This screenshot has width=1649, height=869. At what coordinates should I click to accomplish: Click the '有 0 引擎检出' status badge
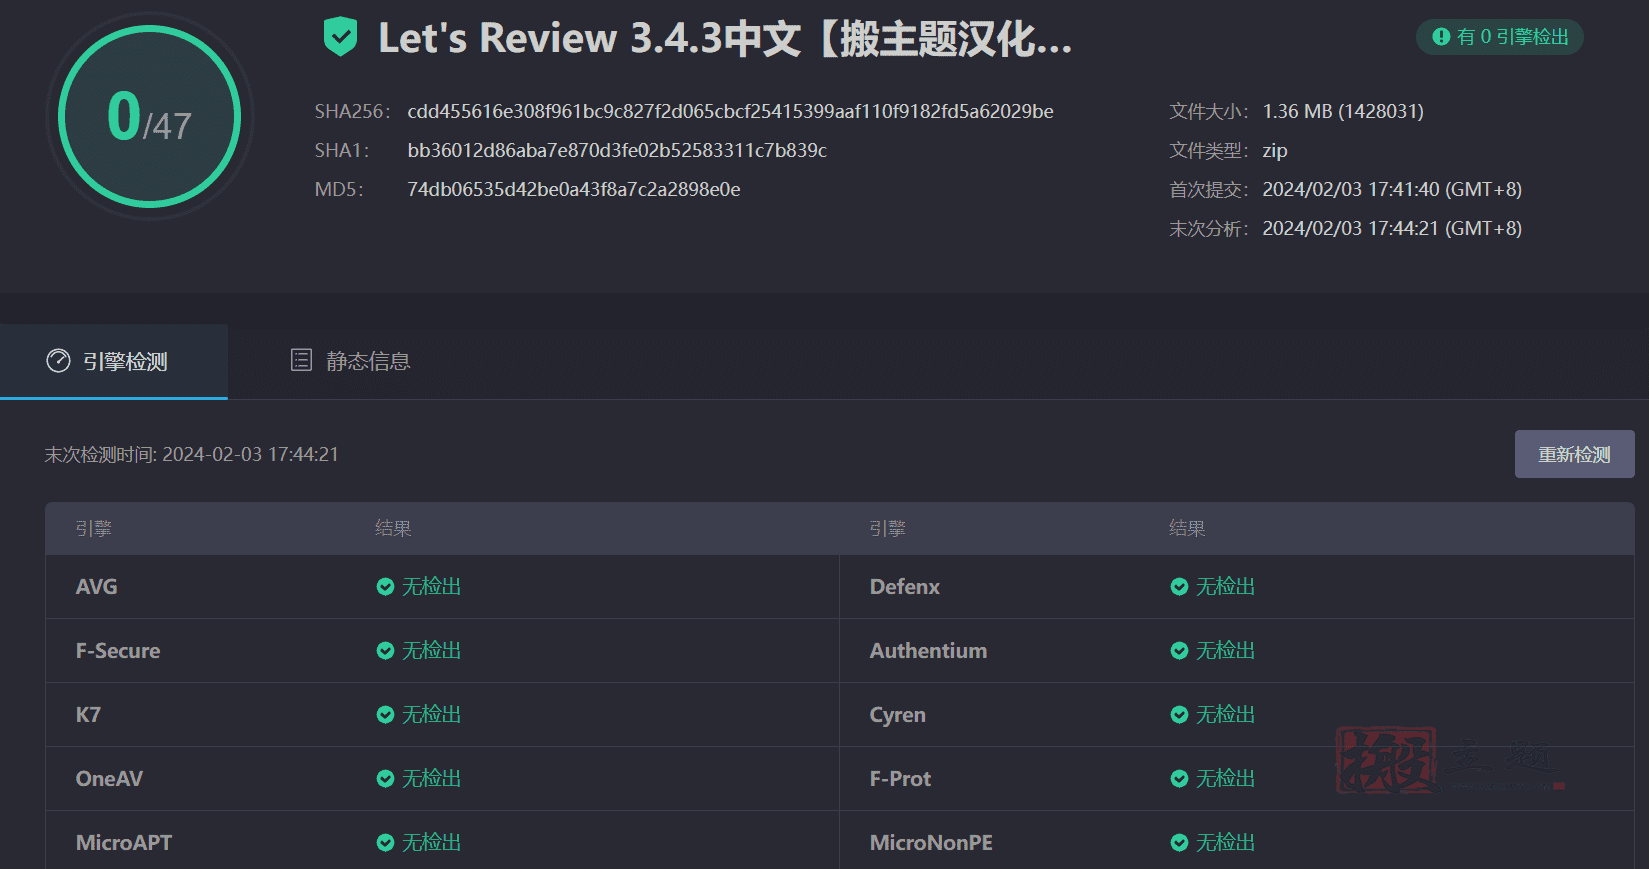coord(1500,37)
